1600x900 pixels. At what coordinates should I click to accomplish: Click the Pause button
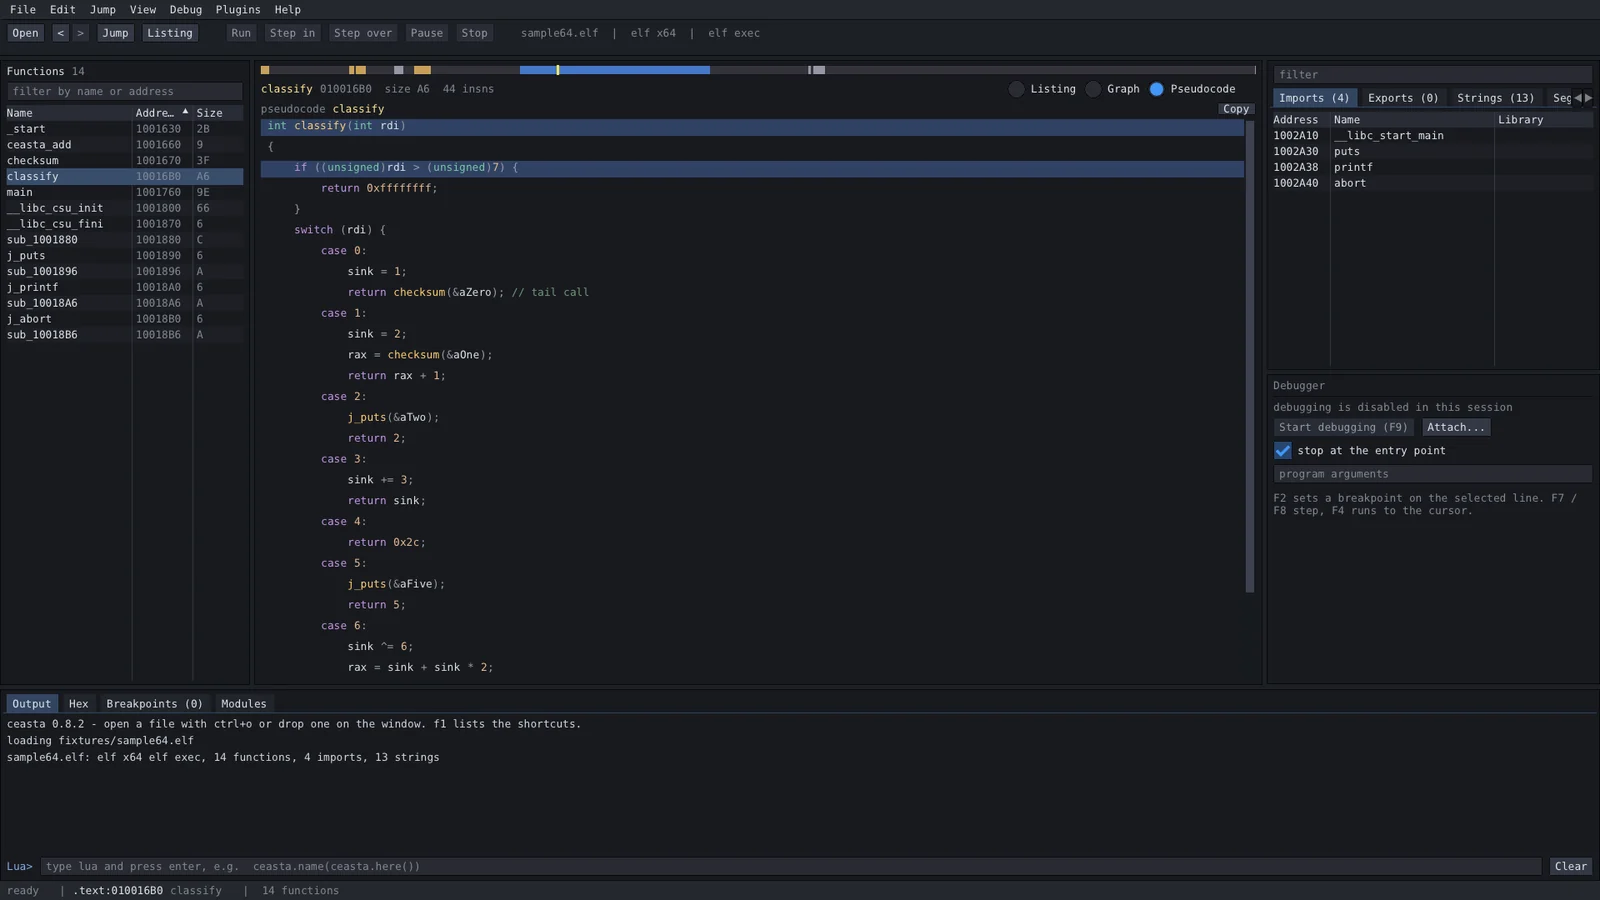point(427,33)
